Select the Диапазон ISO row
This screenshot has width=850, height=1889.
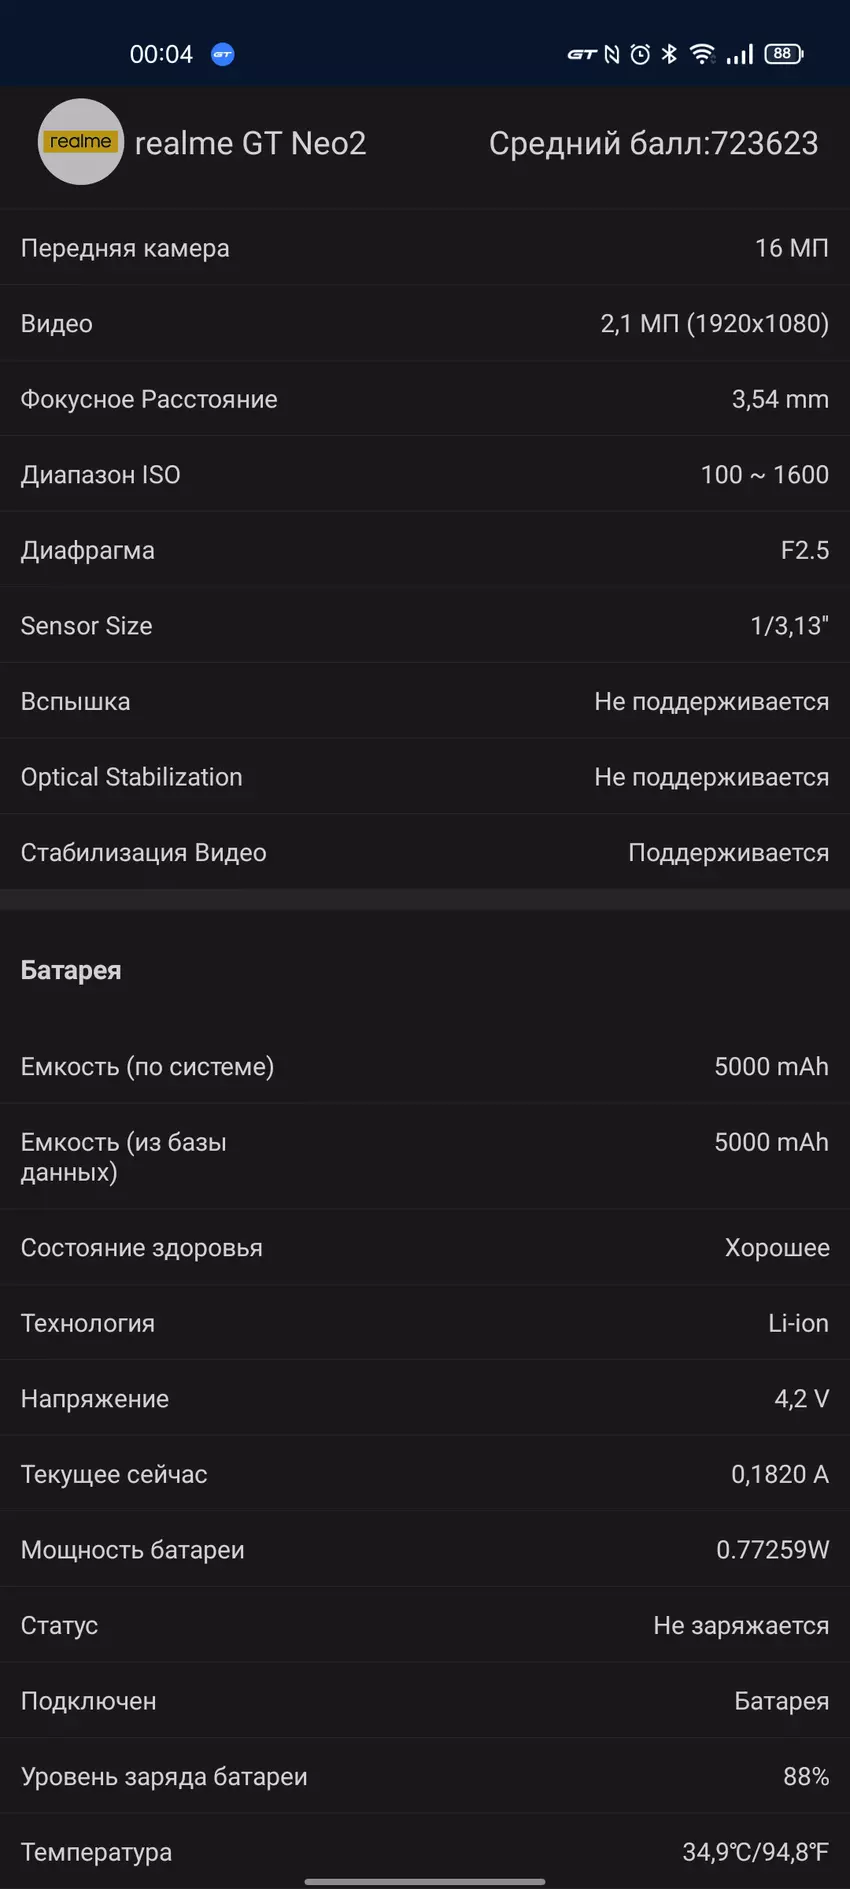click(x=424, y=475)
